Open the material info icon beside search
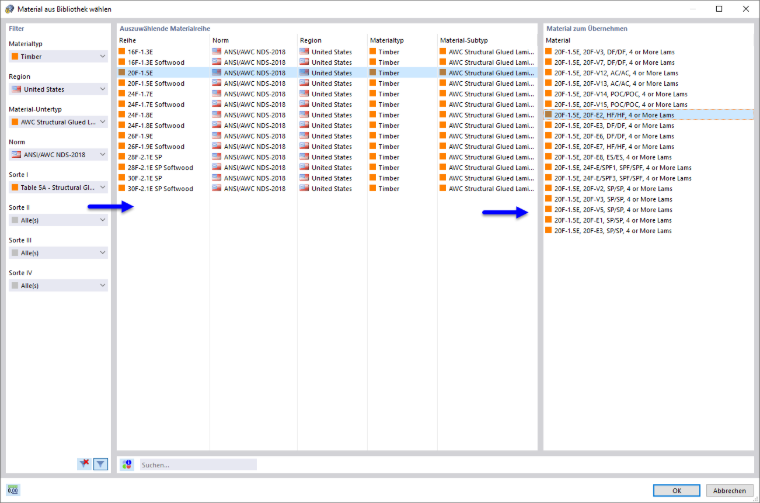Image resolution: width=760 pixels, height=503 pixels. pos(127,464)
